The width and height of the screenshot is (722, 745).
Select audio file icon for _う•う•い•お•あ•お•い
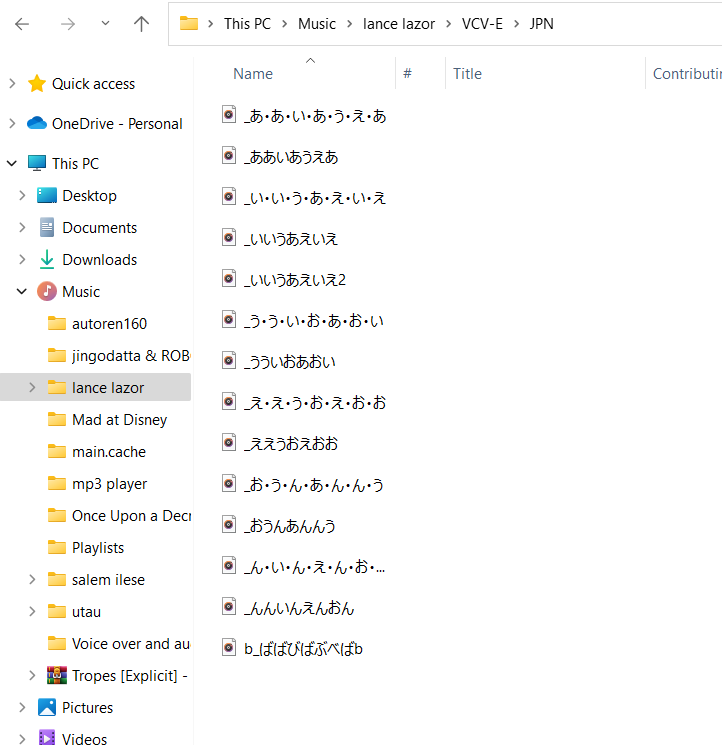coord(229,319)
